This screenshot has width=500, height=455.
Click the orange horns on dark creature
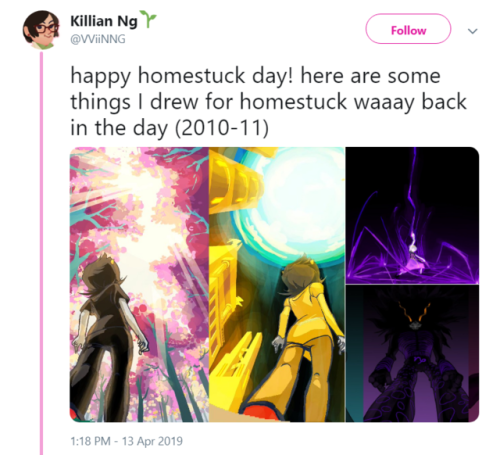point(414,310)
